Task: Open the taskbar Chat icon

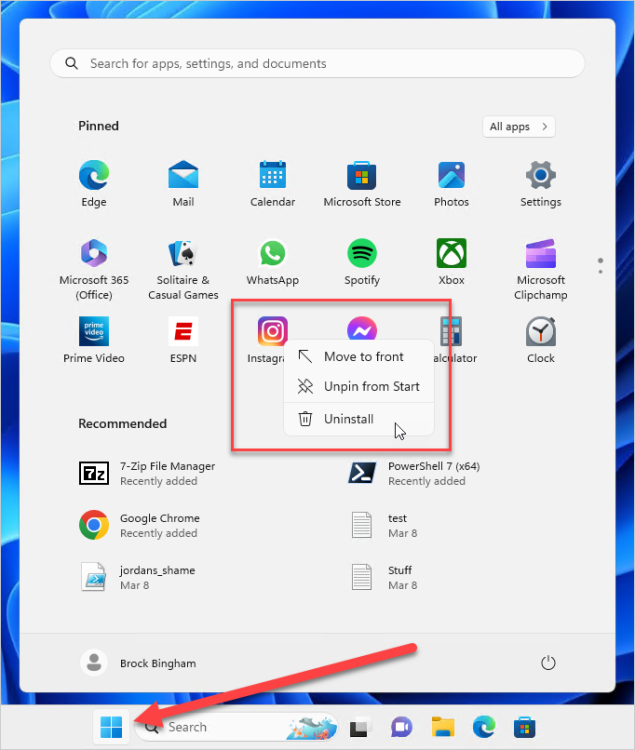Action: (402, 728)
